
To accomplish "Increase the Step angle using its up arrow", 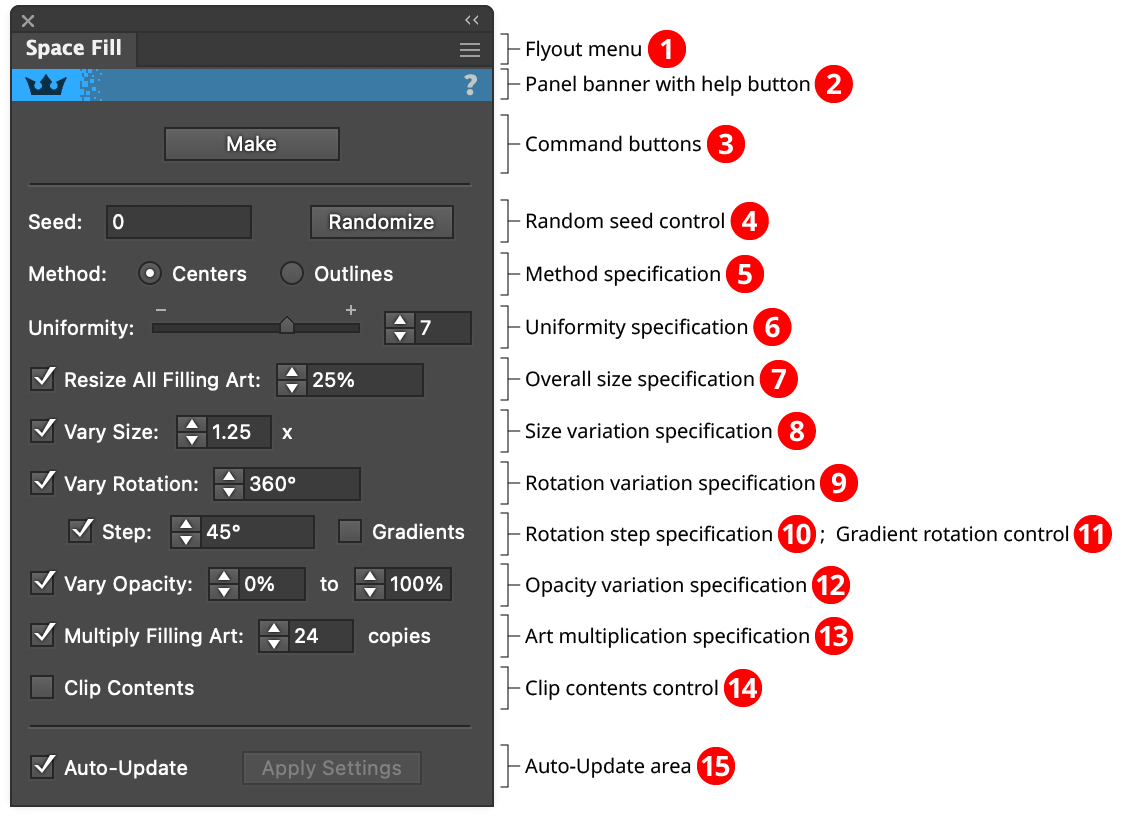I will (x=186, y=525).
